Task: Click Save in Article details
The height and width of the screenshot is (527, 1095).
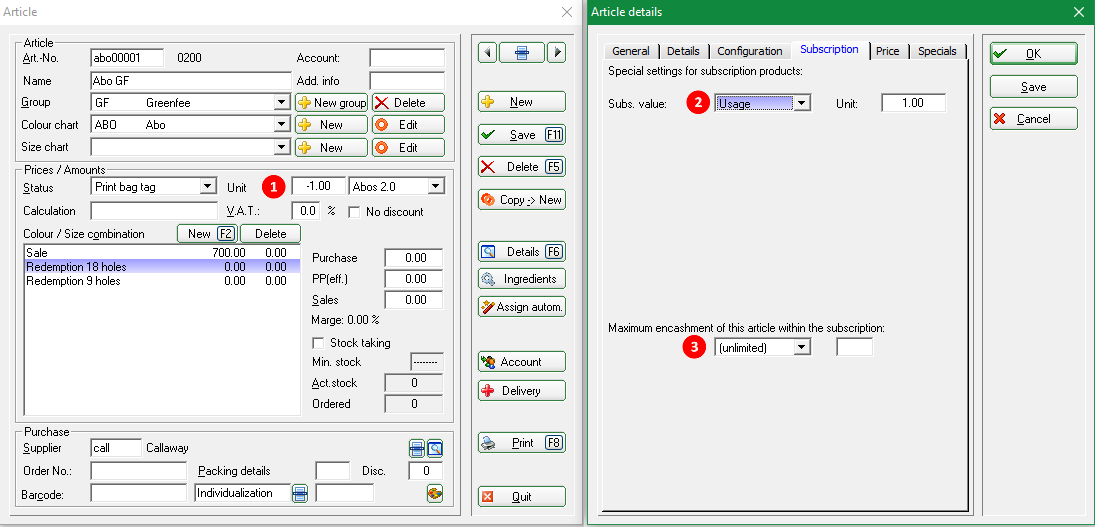Action: pyautogui.click(x=1034, y=87)
